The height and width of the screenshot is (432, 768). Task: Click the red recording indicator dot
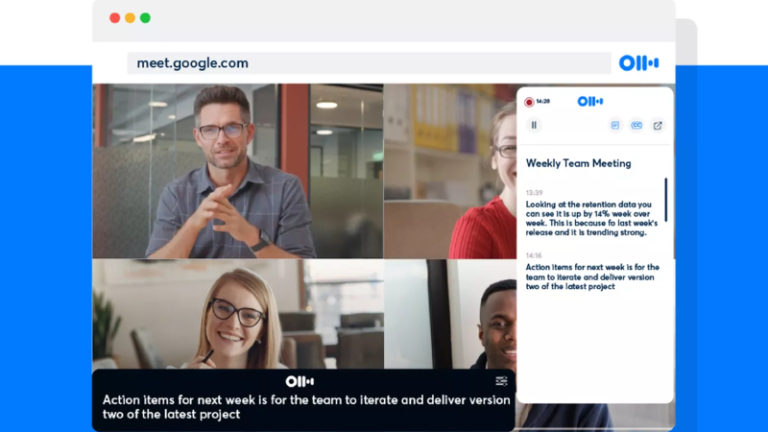pyautogui.click(x=529, y=102)
